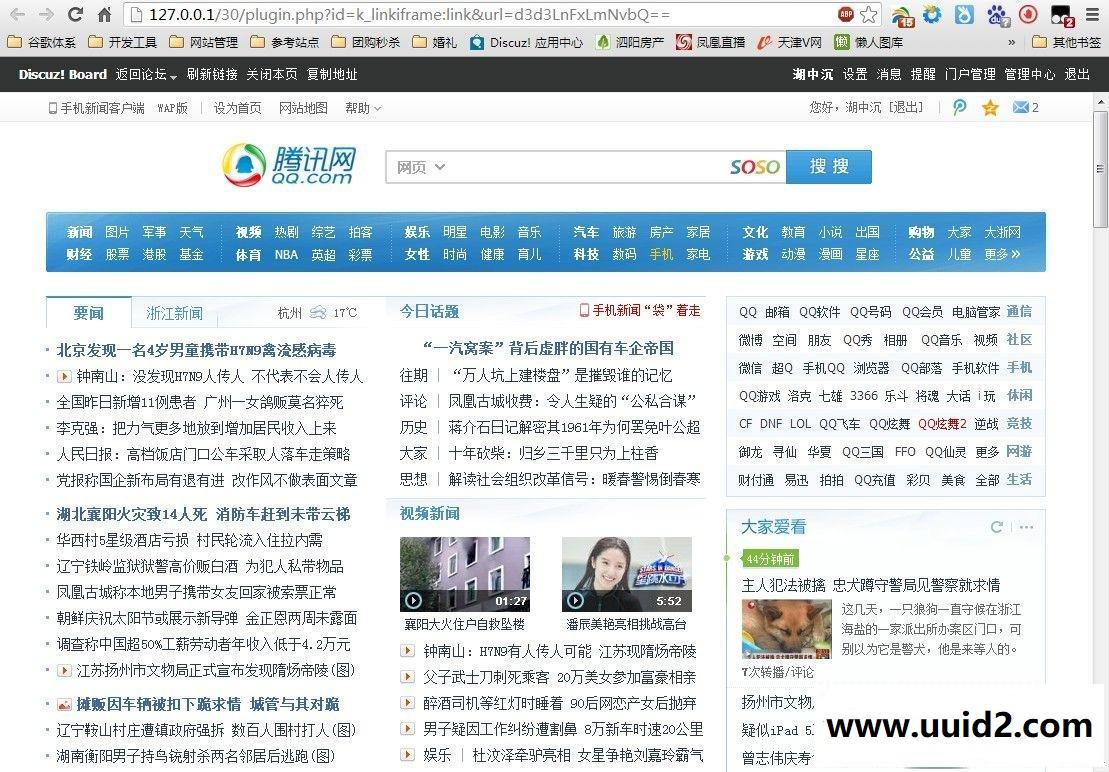Open the more options icon beside 大家爱看 refresh
This screenshot has width=1109, height=772.
click(1024, 527)
